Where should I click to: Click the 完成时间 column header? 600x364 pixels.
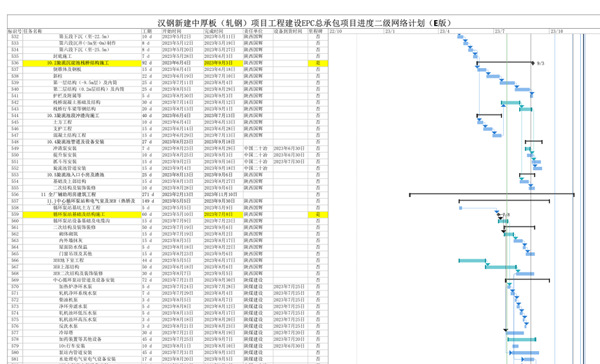(214, 31)
